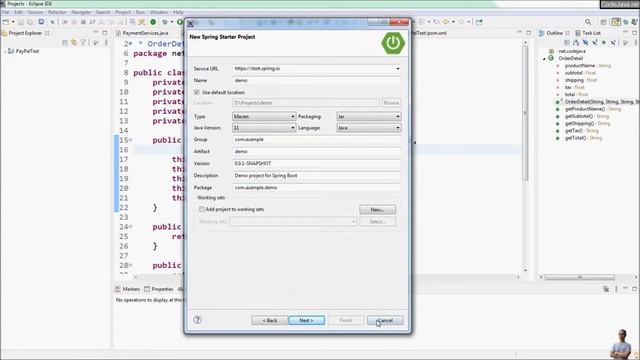Maximize the Project Explorer view
640x360 pixels.
click(x=105, y=32)
